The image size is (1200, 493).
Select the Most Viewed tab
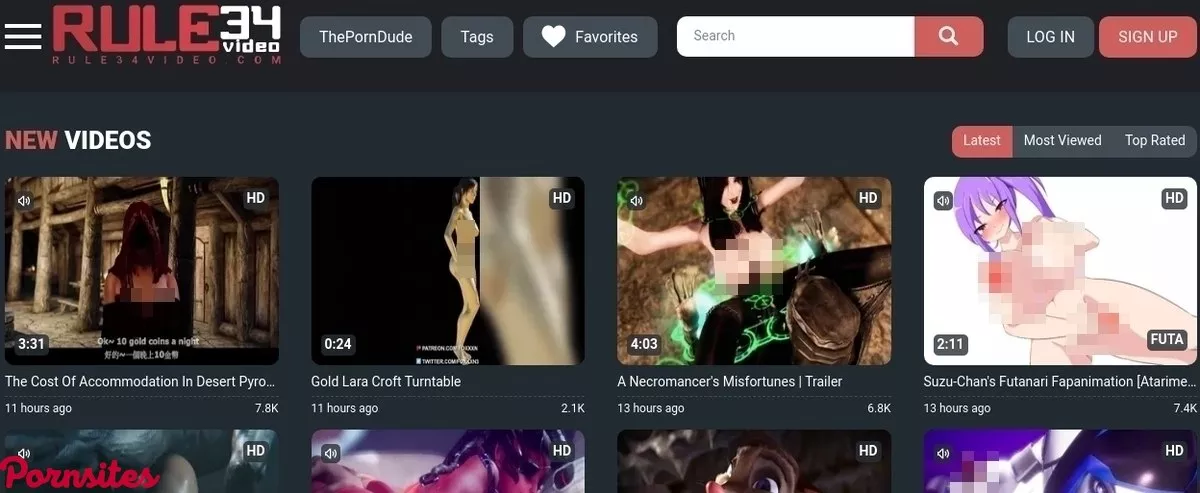[1062, 141]
